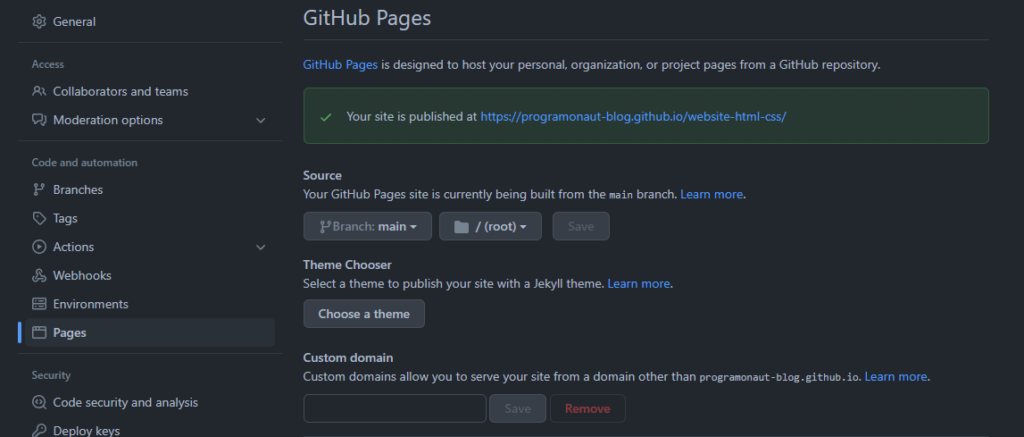
Task: Open Moderation options in the sidebar
Action: [x=107, y=120]
